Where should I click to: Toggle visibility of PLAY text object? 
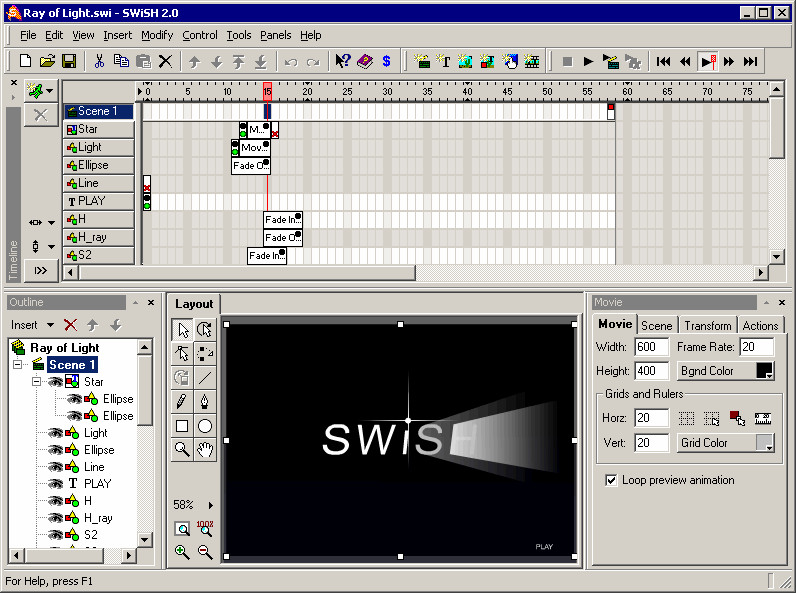55,484
